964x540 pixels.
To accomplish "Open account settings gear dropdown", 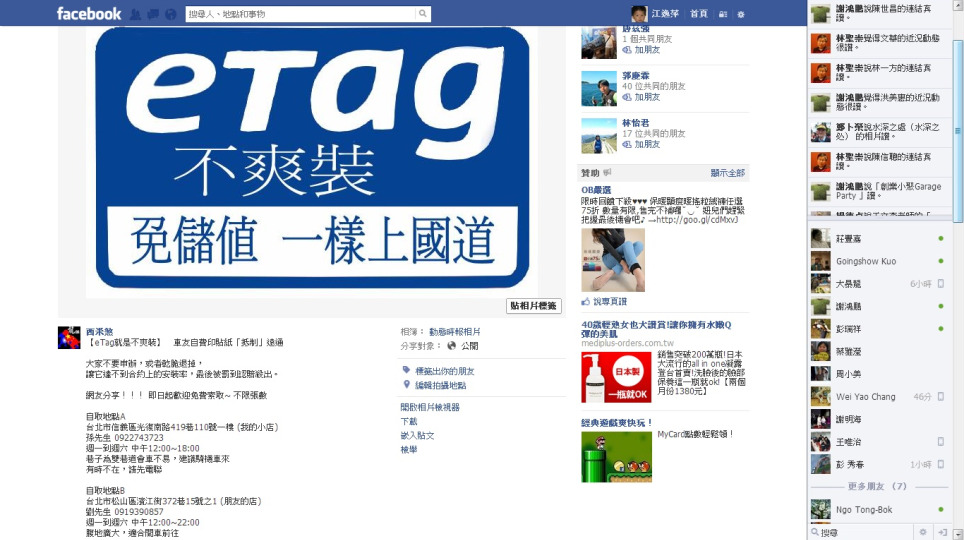I will pyautogui.click(x=741, y=14).
